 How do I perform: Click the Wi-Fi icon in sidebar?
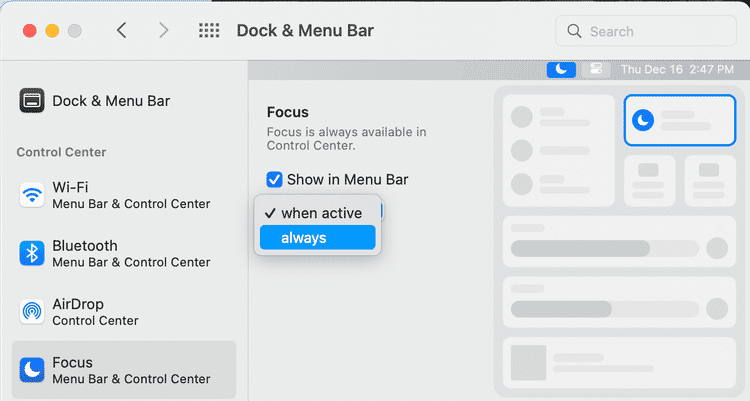[x=33, y=195]
